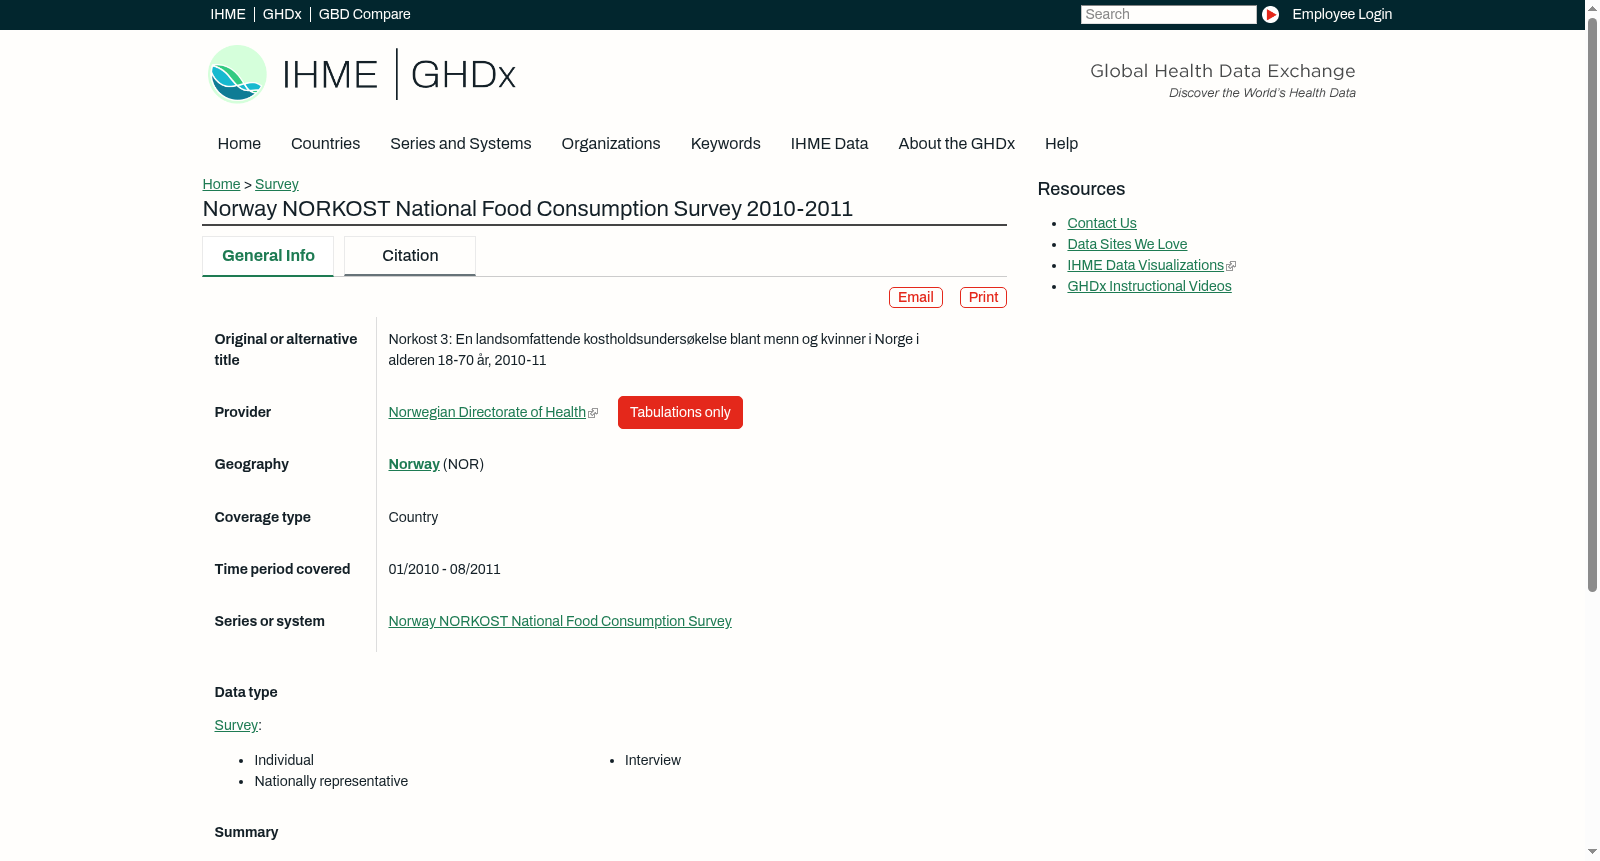Click the Interview list item
The image size is (1600, 861).
(653, 760)
